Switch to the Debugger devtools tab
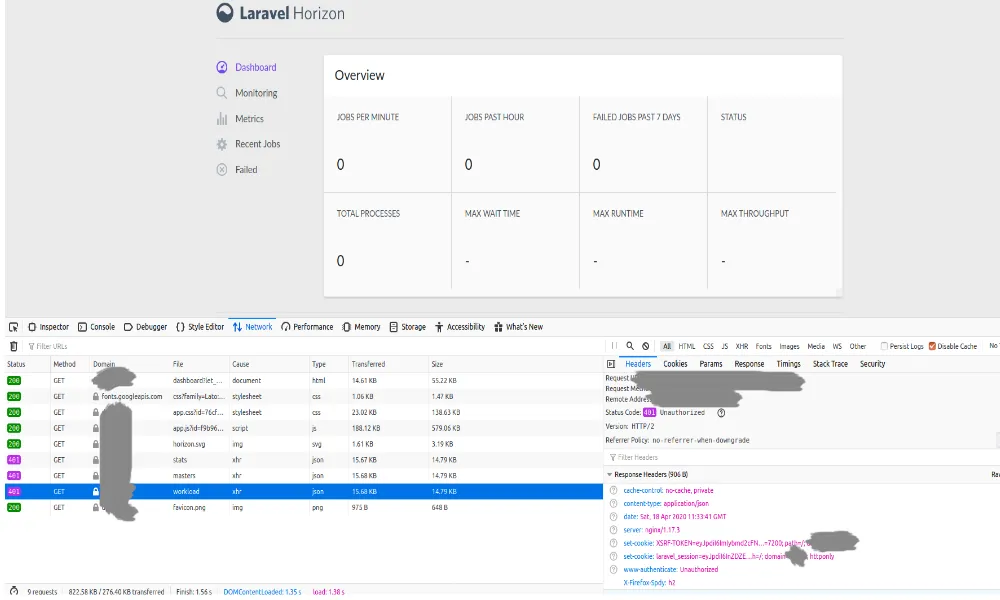The image size is (1000, 600). [145, 327]
